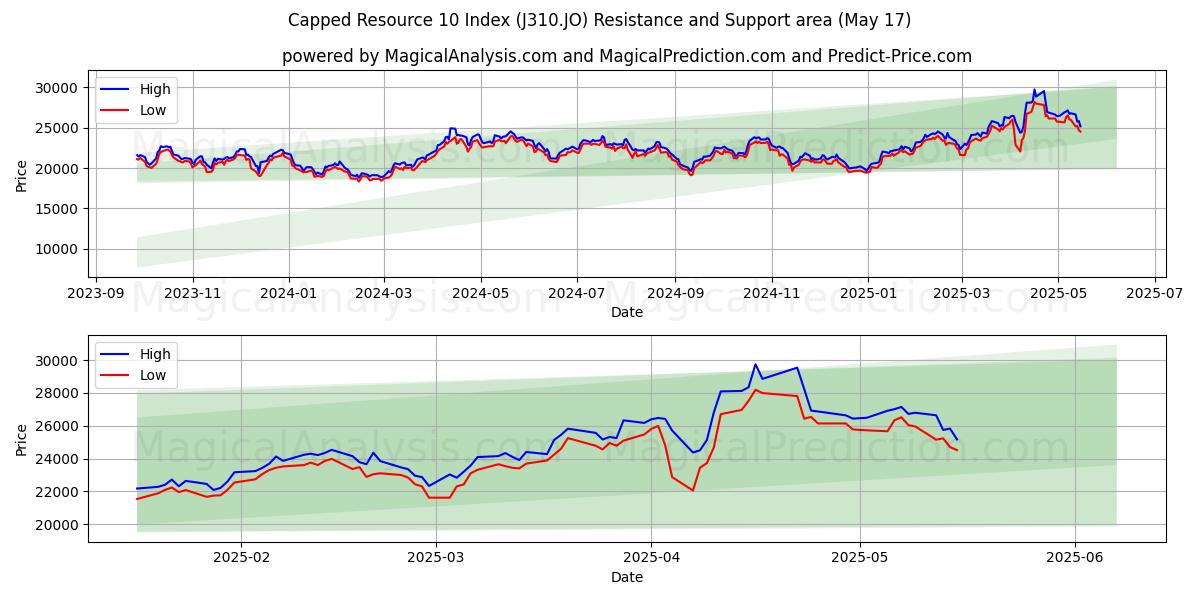Click the 2025-07 tick label
This screenshot has height=600, width=1200.
tap(1155, 294)
